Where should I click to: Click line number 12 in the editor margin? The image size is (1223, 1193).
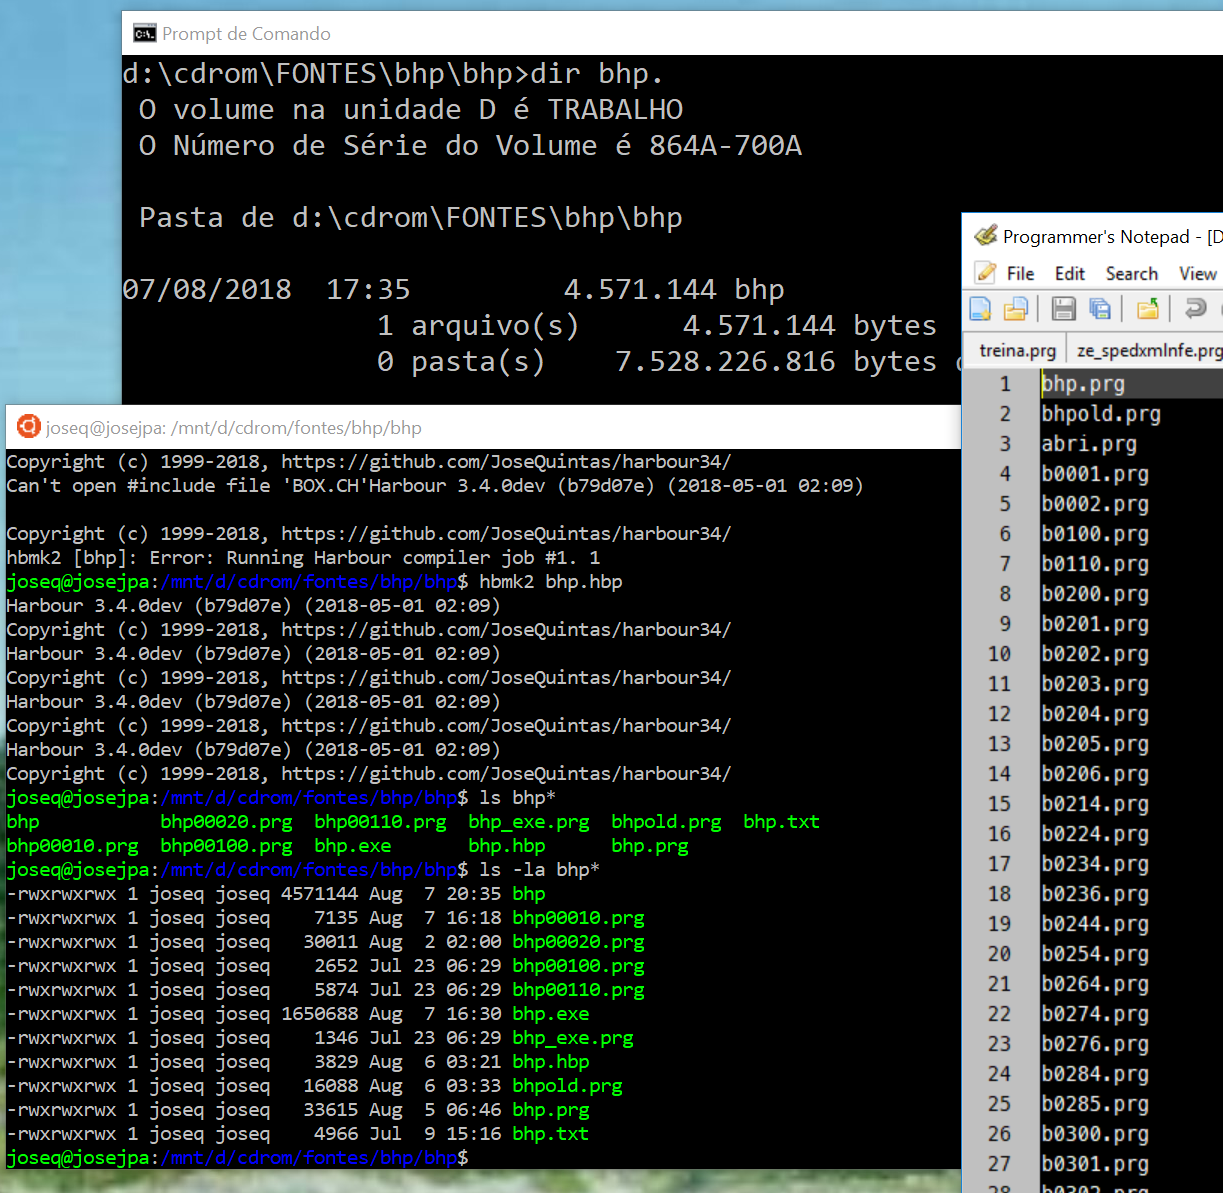coord(999,714)
